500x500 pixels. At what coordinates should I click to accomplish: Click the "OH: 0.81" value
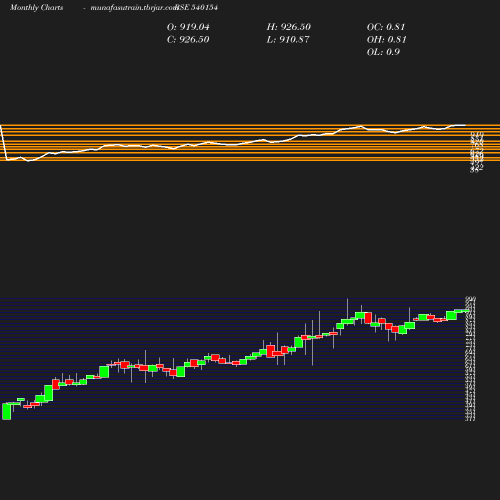pyautogui.click(x=387, y=40)
